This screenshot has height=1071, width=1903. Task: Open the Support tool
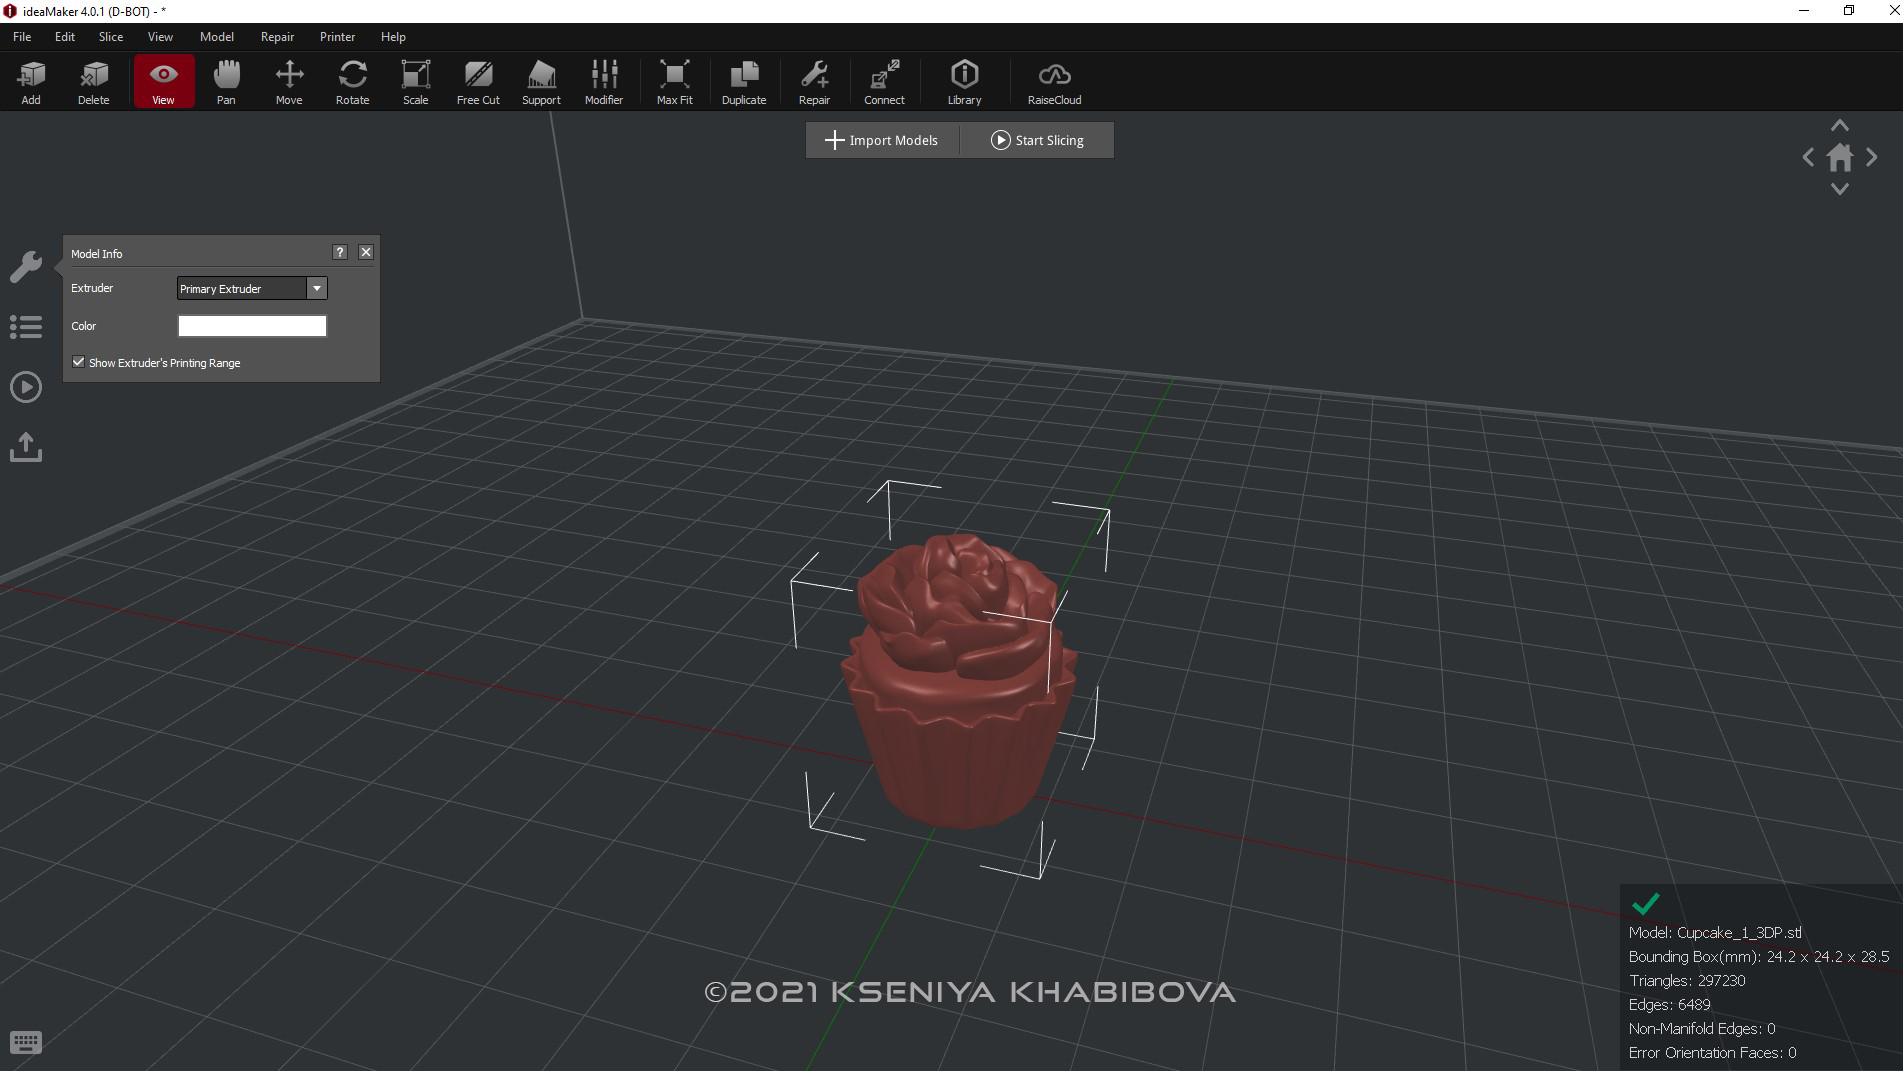pyautogui.click(x=541, y=82)
